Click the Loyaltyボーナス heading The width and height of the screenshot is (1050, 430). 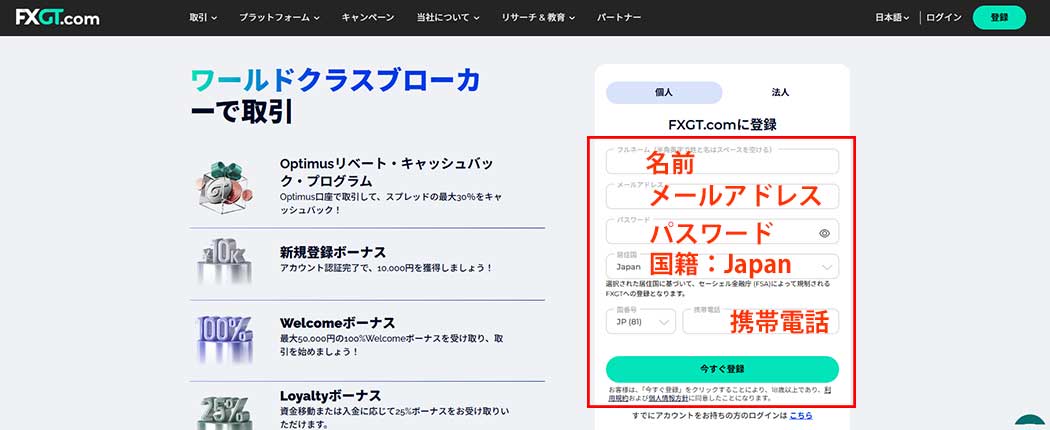331,395
